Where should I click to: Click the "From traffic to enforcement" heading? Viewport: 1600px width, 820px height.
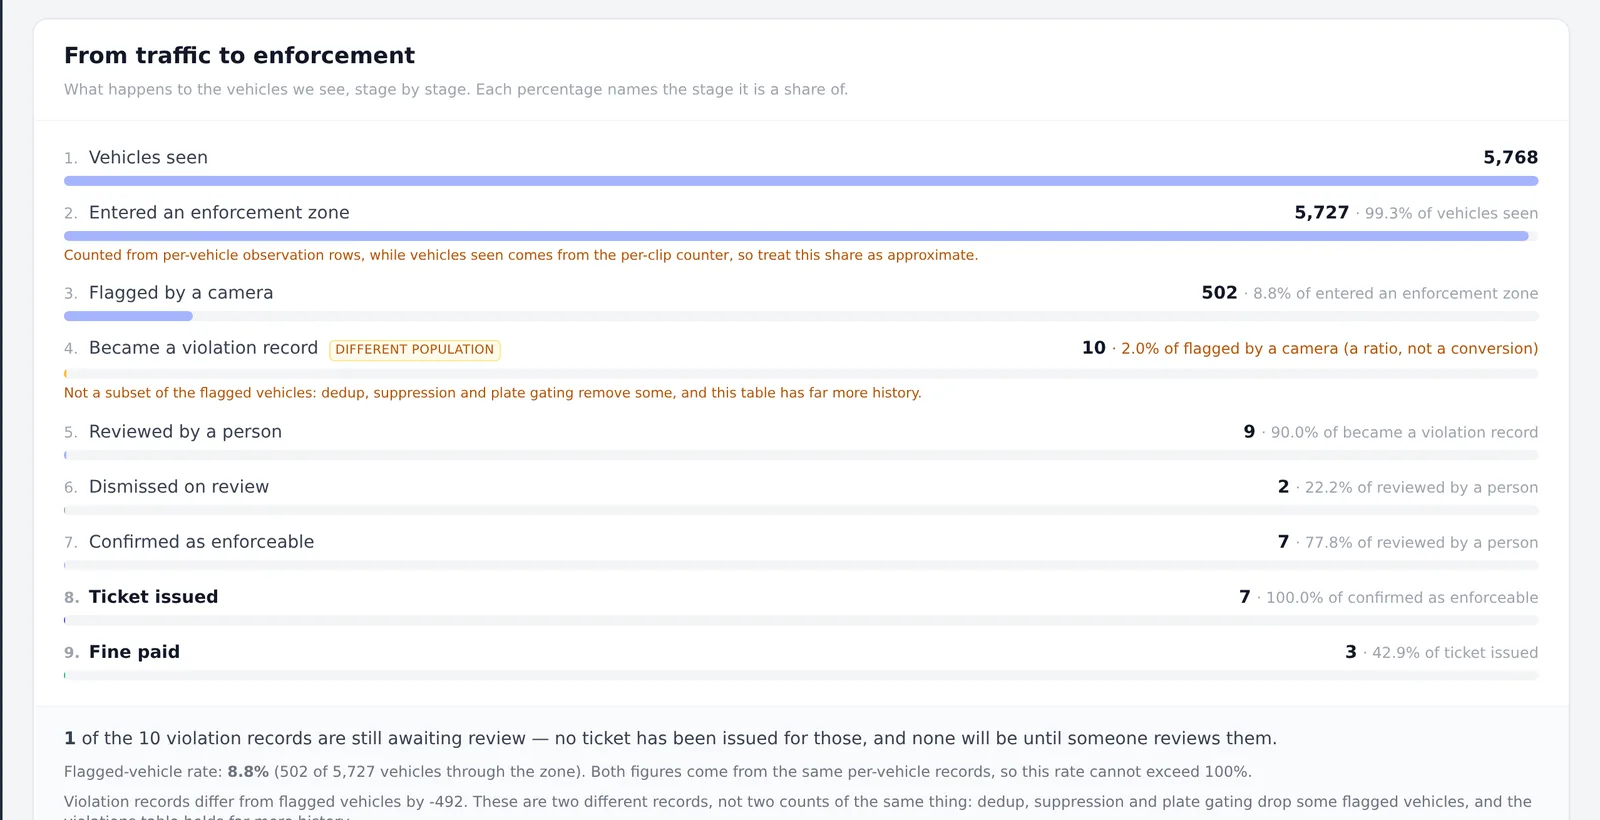(239, 55)
